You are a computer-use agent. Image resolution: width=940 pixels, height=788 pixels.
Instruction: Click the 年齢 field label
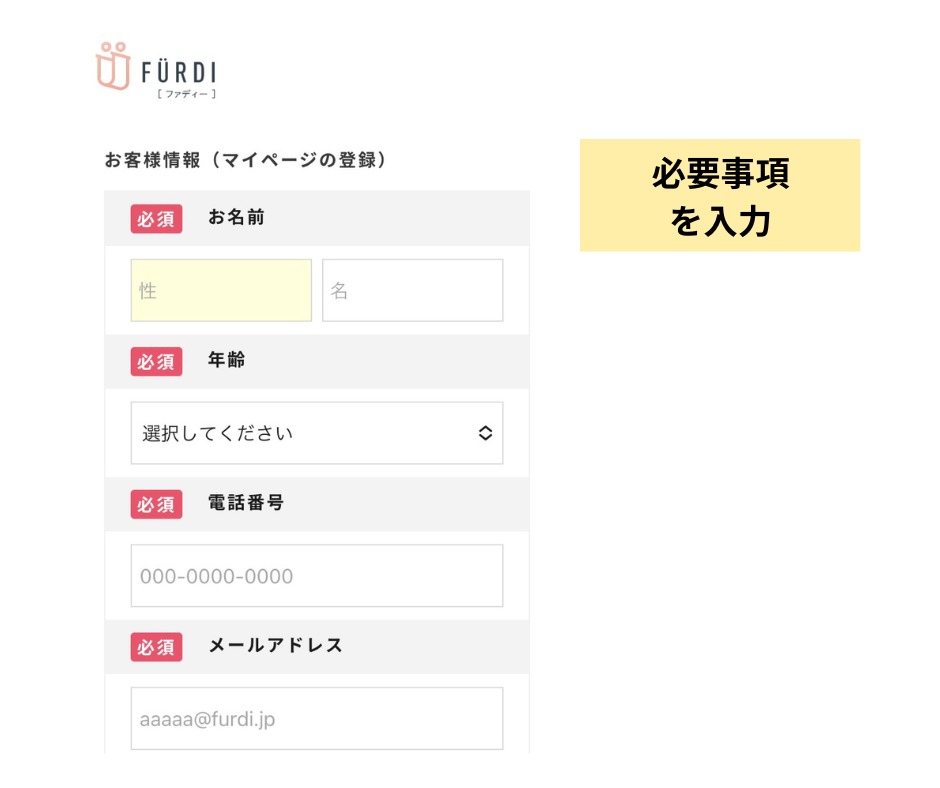coord(227,360)
